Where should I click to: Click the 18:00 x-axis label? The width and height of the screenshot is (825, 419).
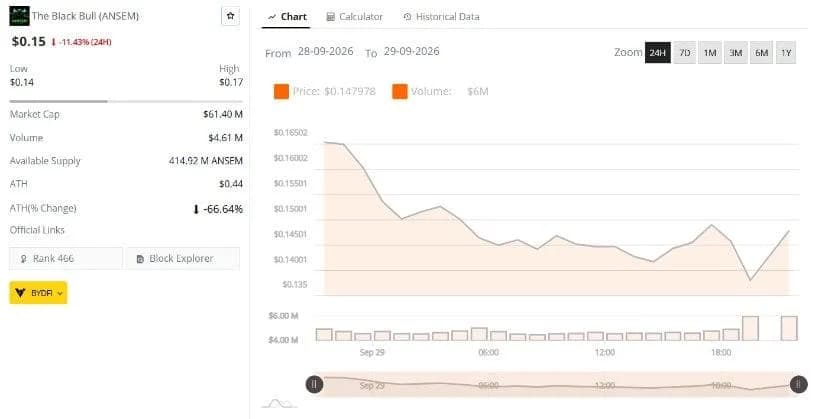(x=721, y=352)
